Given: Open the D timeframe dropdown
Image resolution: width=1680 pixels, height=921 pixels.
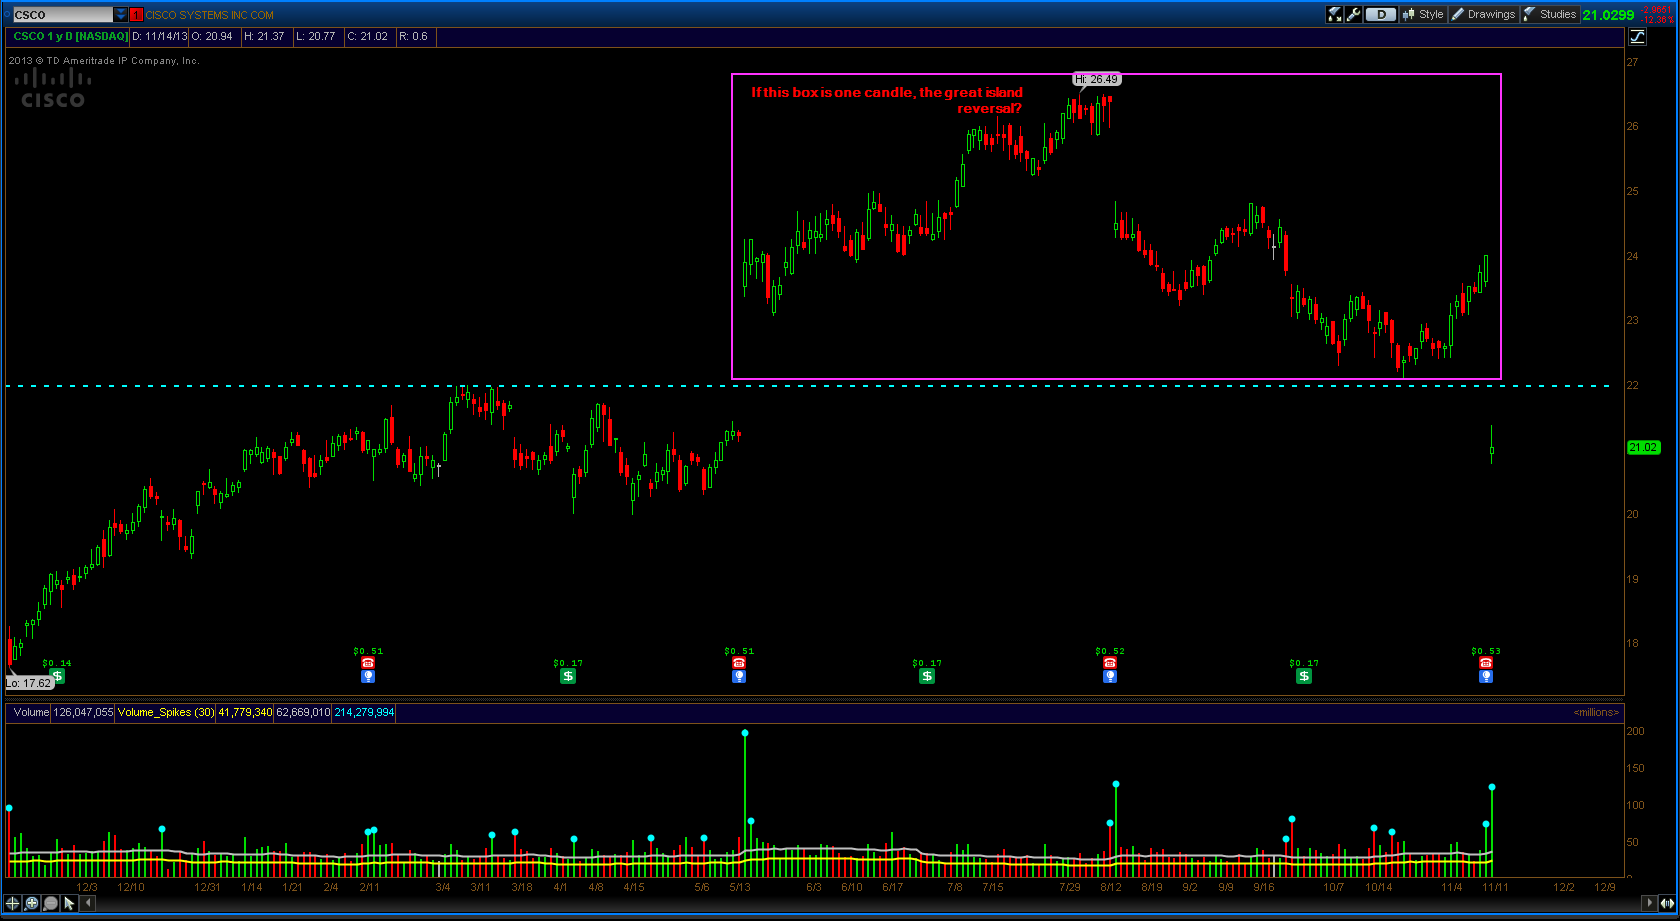Looking at the screenshot, I should click(1379, 14).
